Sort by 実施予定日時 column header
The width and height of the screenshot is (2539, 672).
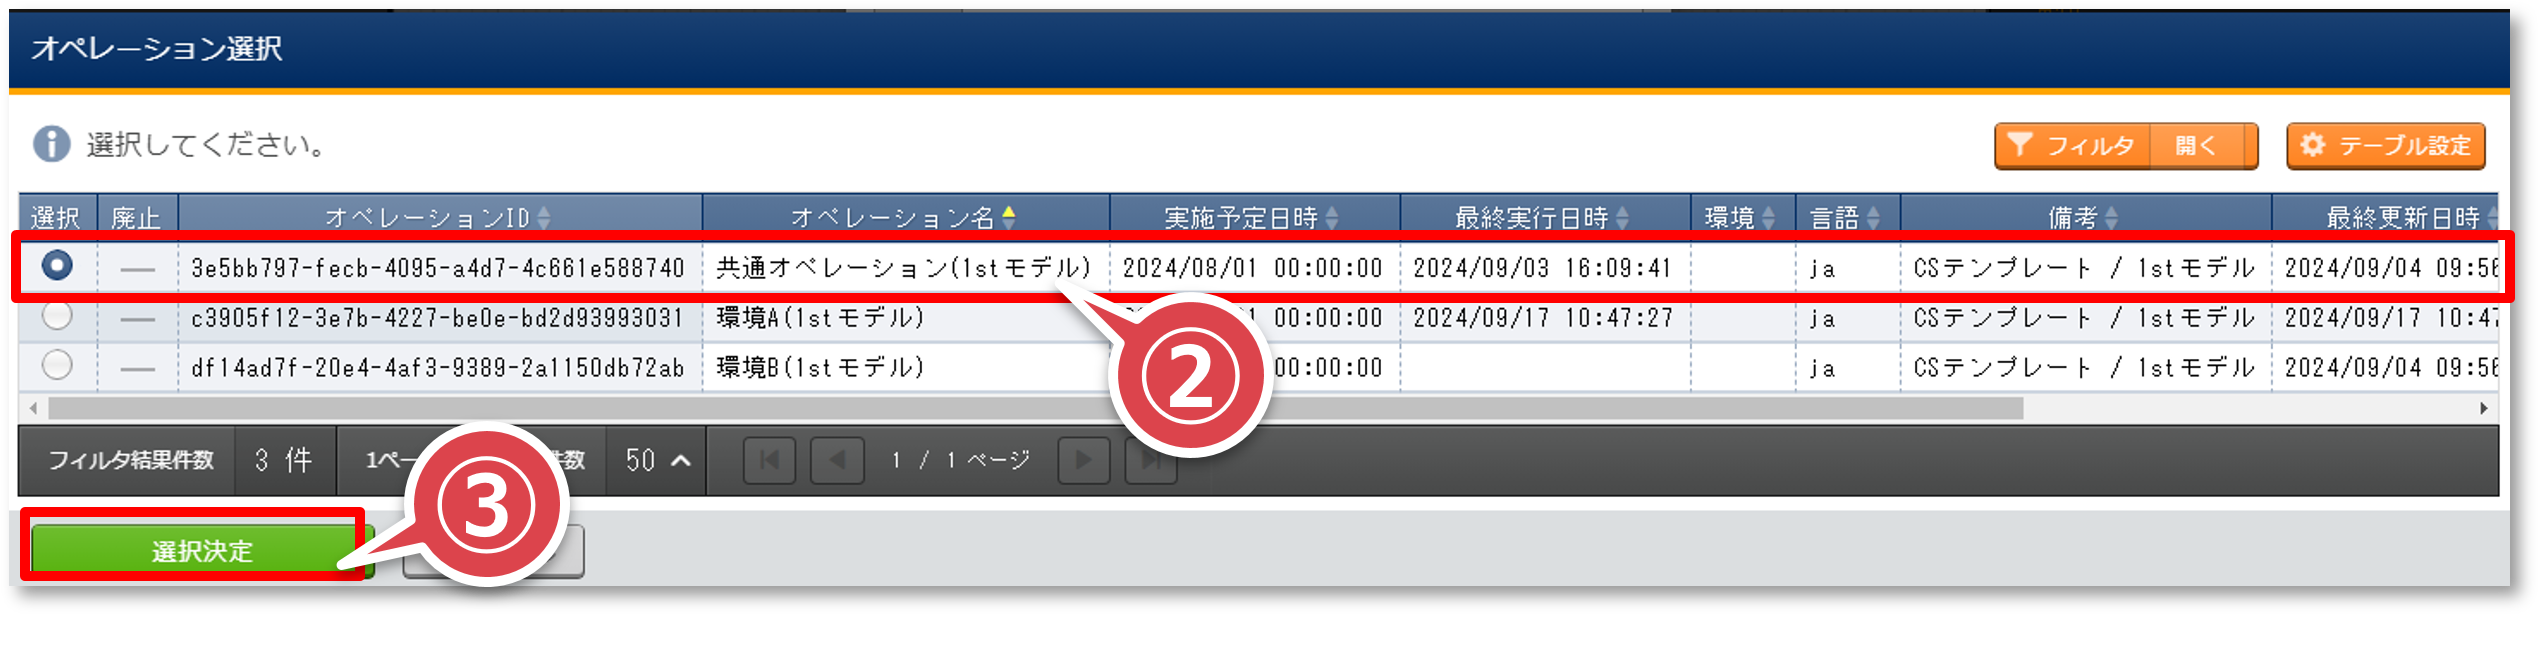pyautogui.click(x=1254, y=217)
